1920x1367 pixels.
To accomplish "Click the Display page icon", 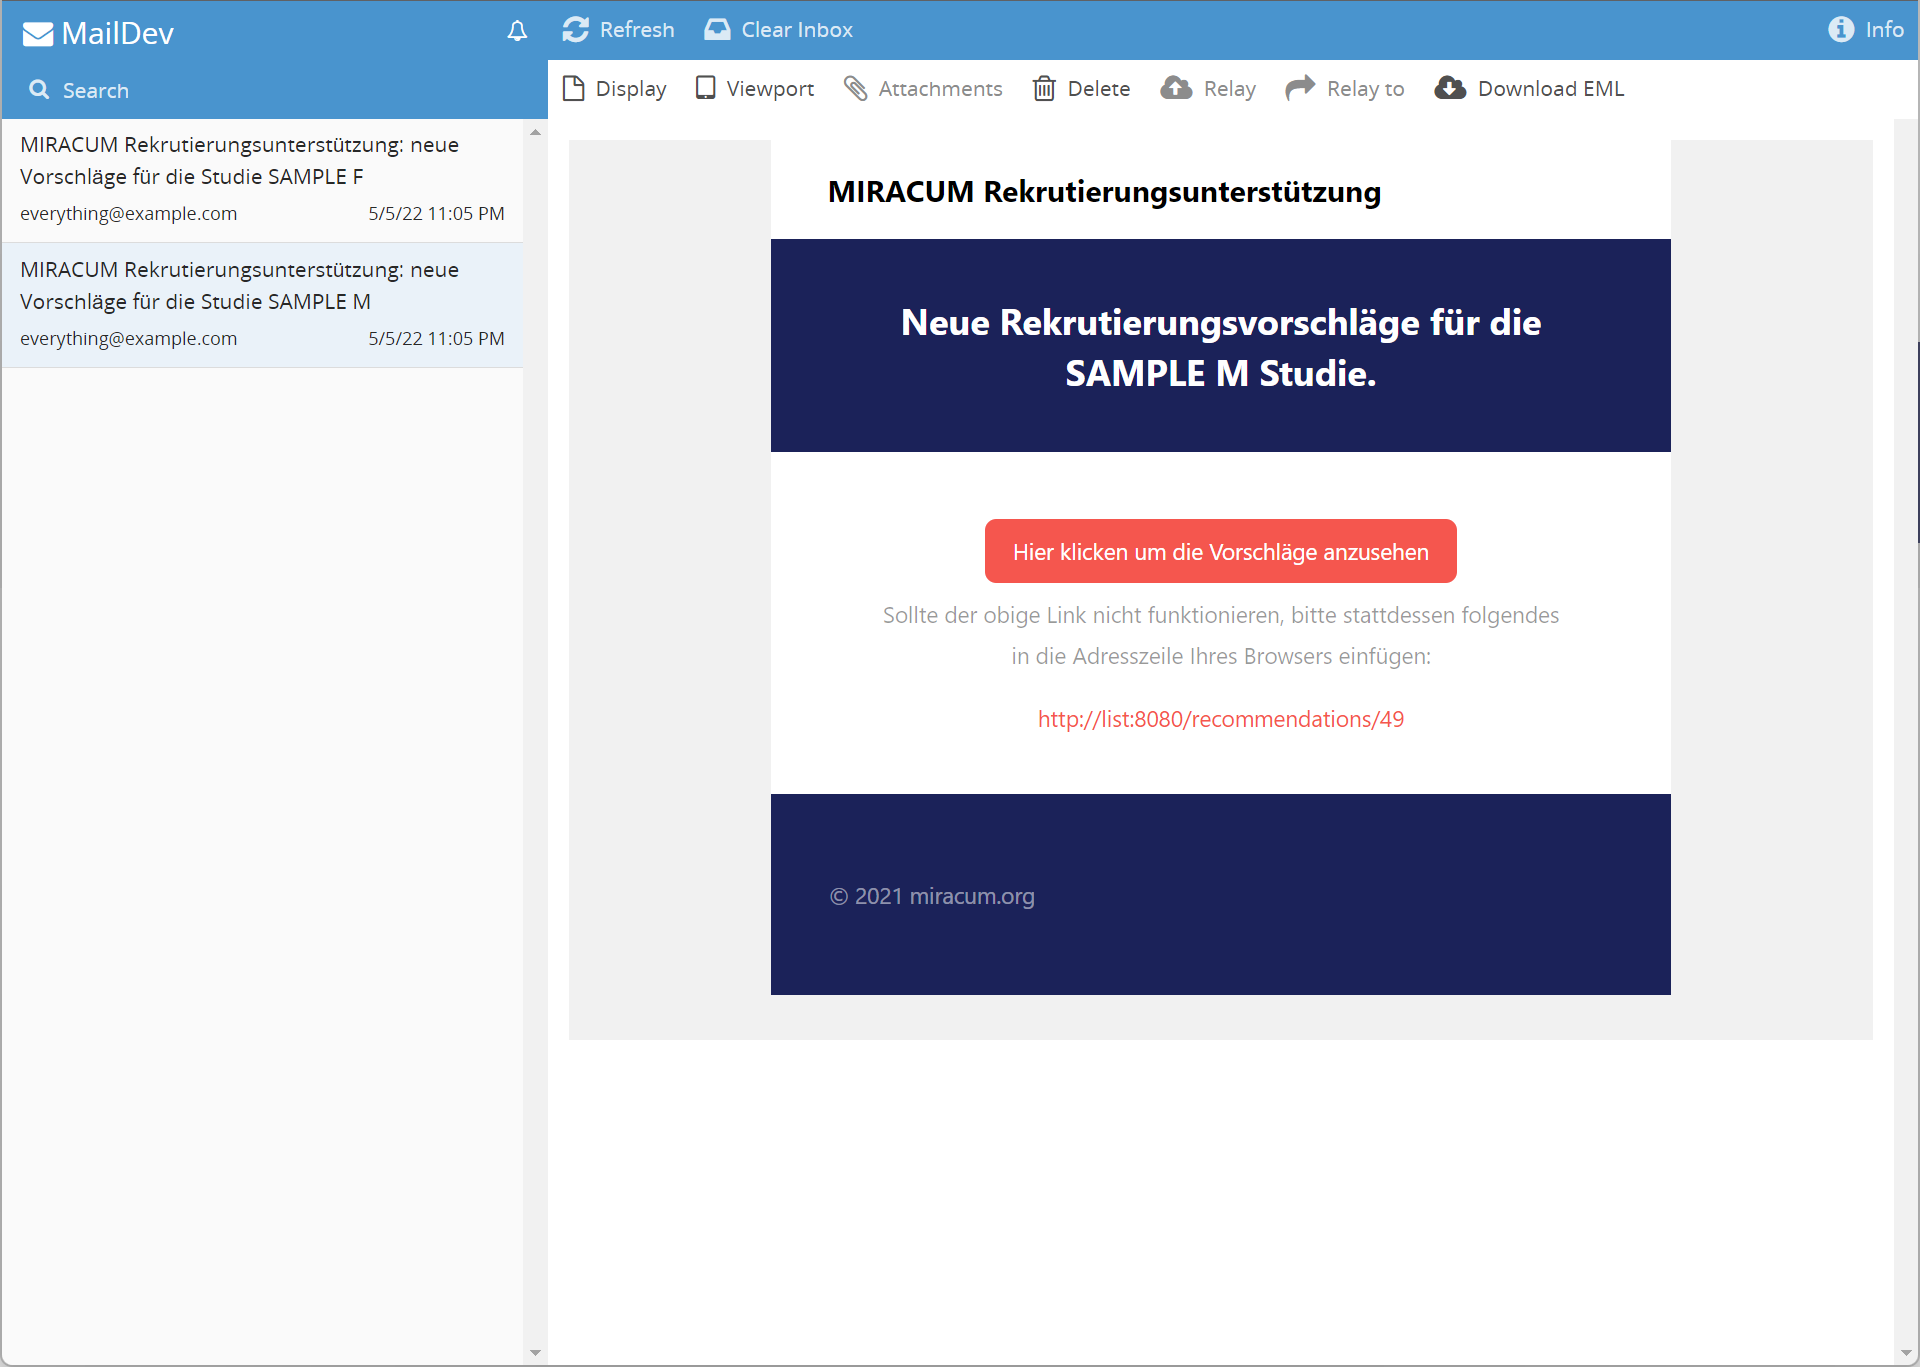I will 574,88.
